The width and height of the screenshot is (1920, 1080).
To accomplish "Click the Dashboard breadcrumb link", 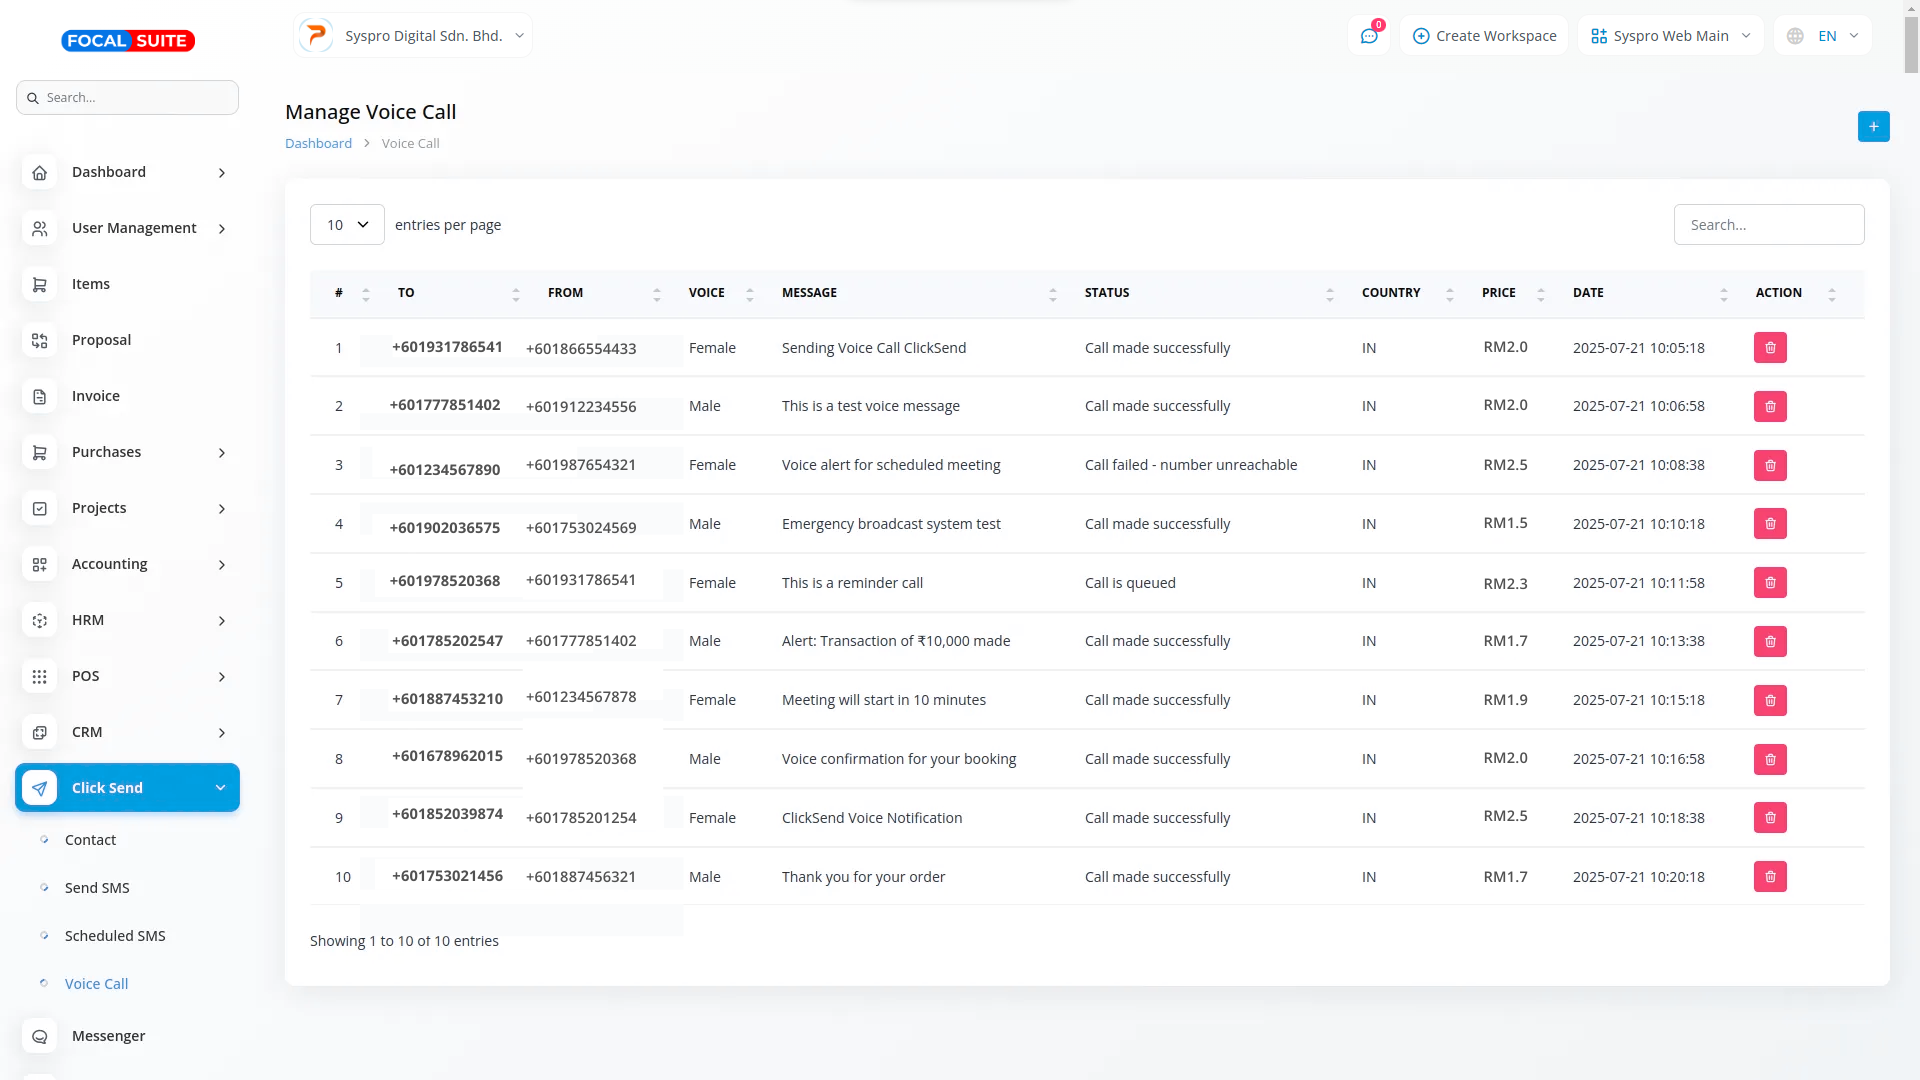I will 318,144.
